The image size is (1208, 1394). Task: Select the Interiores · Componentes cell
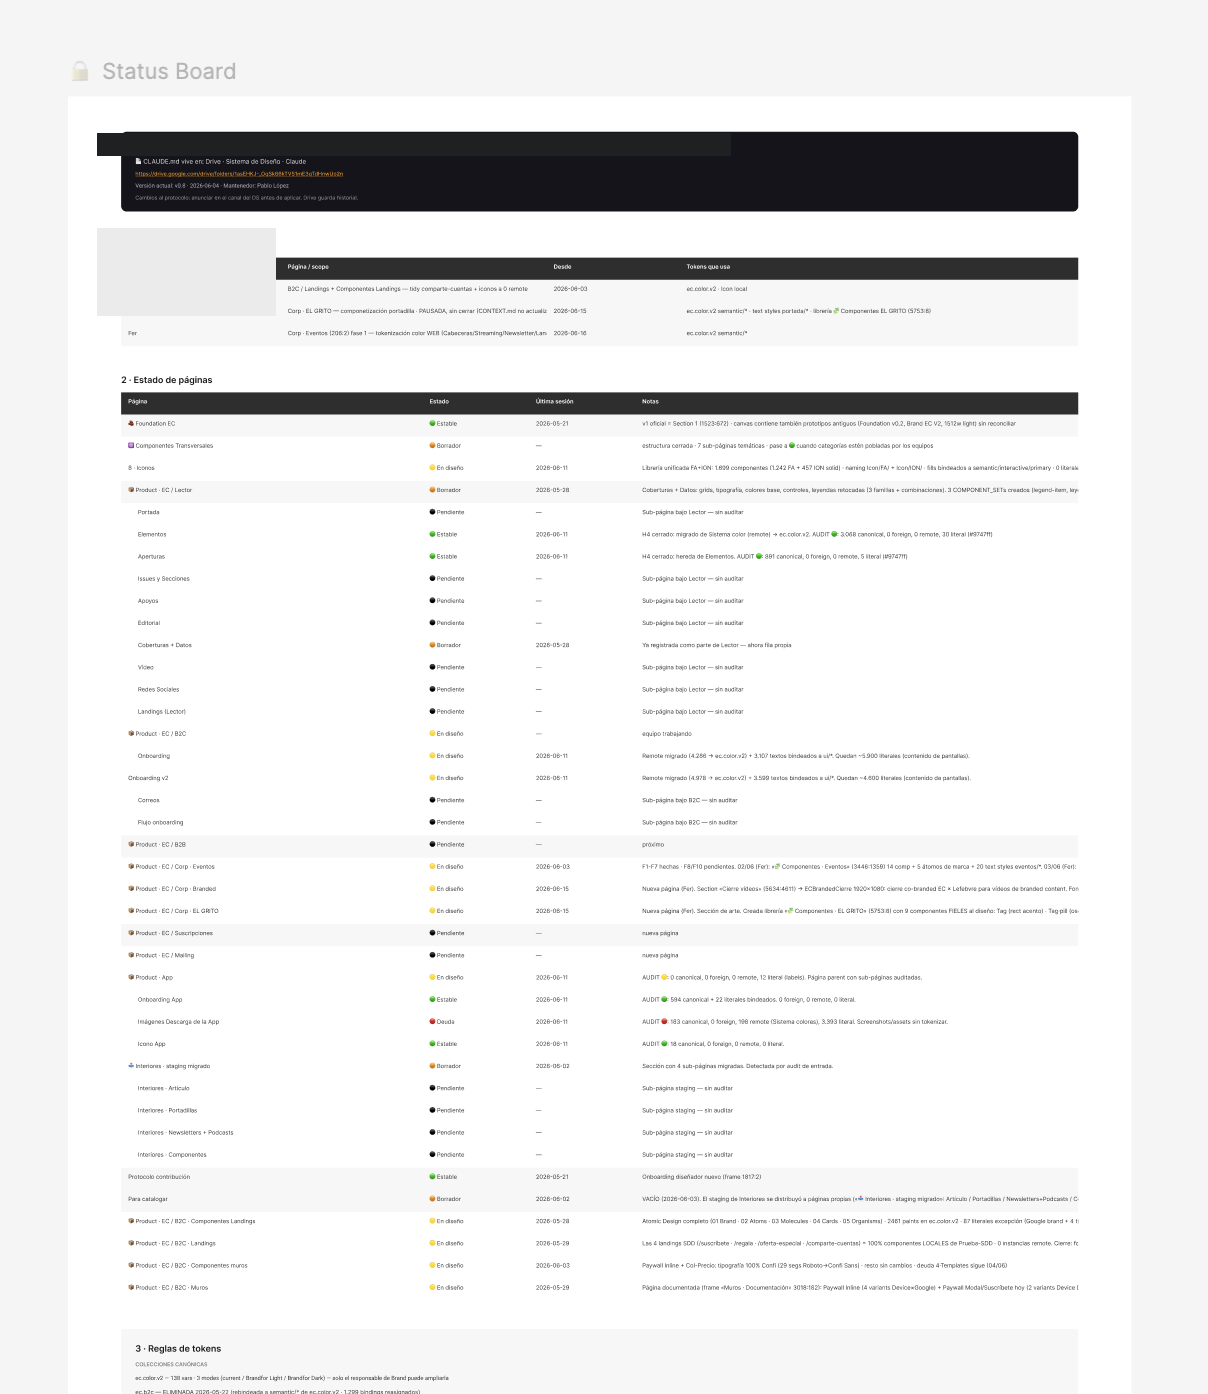pos(172,1155)
